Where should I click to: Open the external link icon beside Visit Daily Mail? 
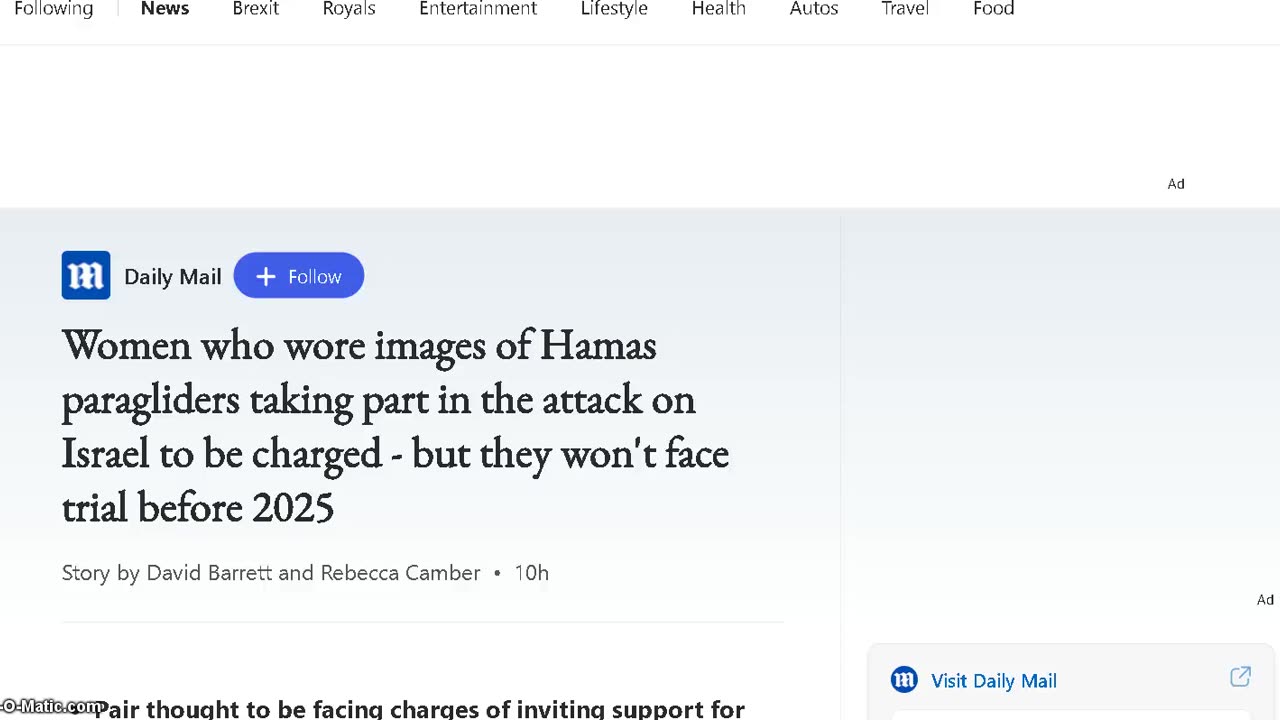click(1240, 678)
